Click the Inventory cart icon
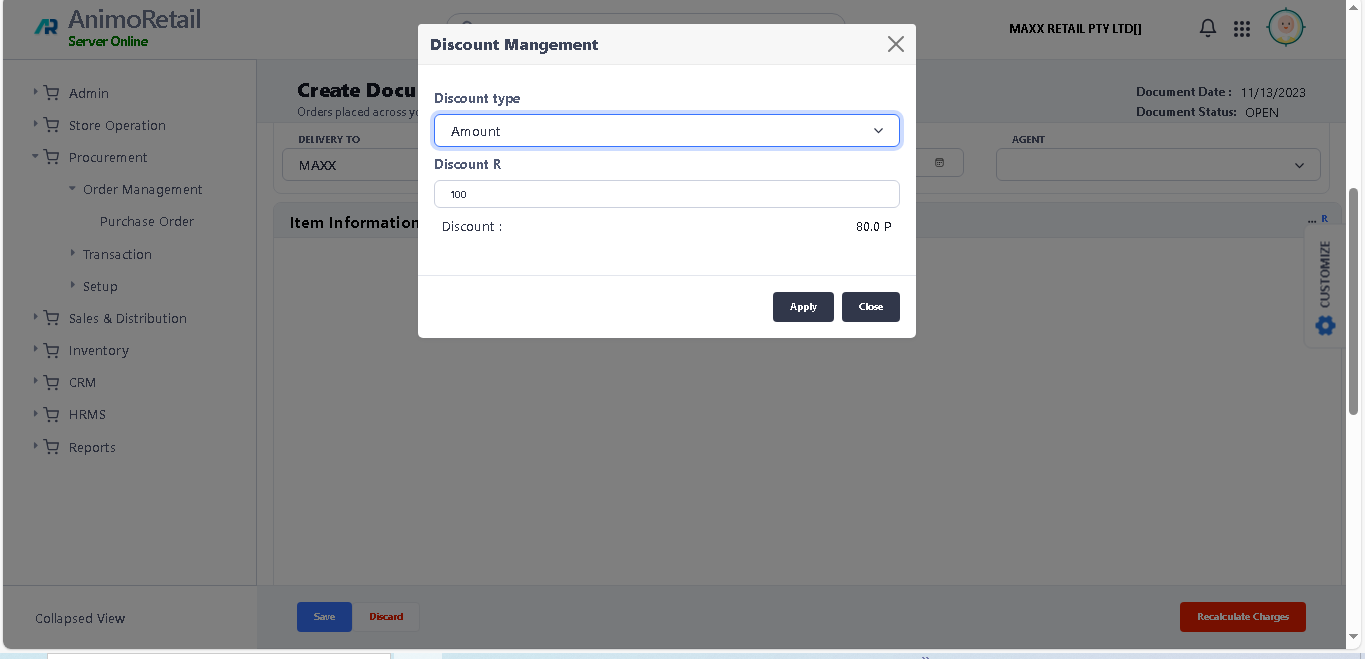This screenshot has height=659, width=1365. pos(52,349)
